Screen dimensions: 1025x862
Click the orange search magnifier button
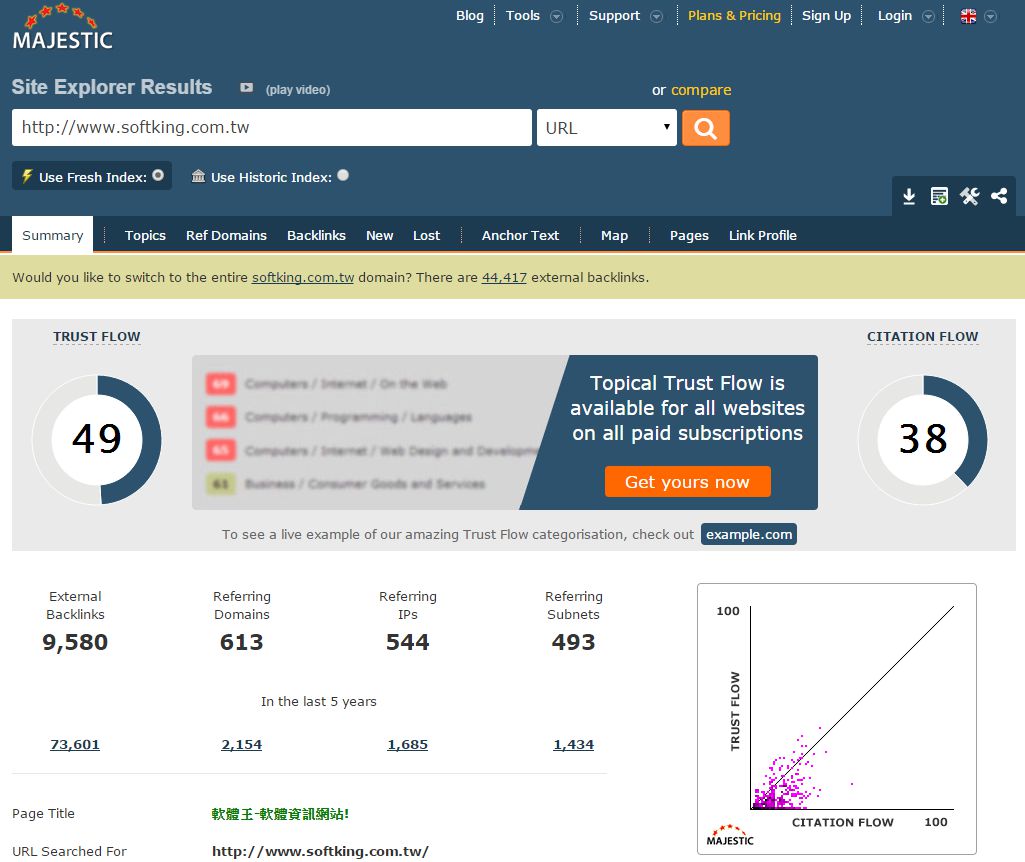pos(705,128)
